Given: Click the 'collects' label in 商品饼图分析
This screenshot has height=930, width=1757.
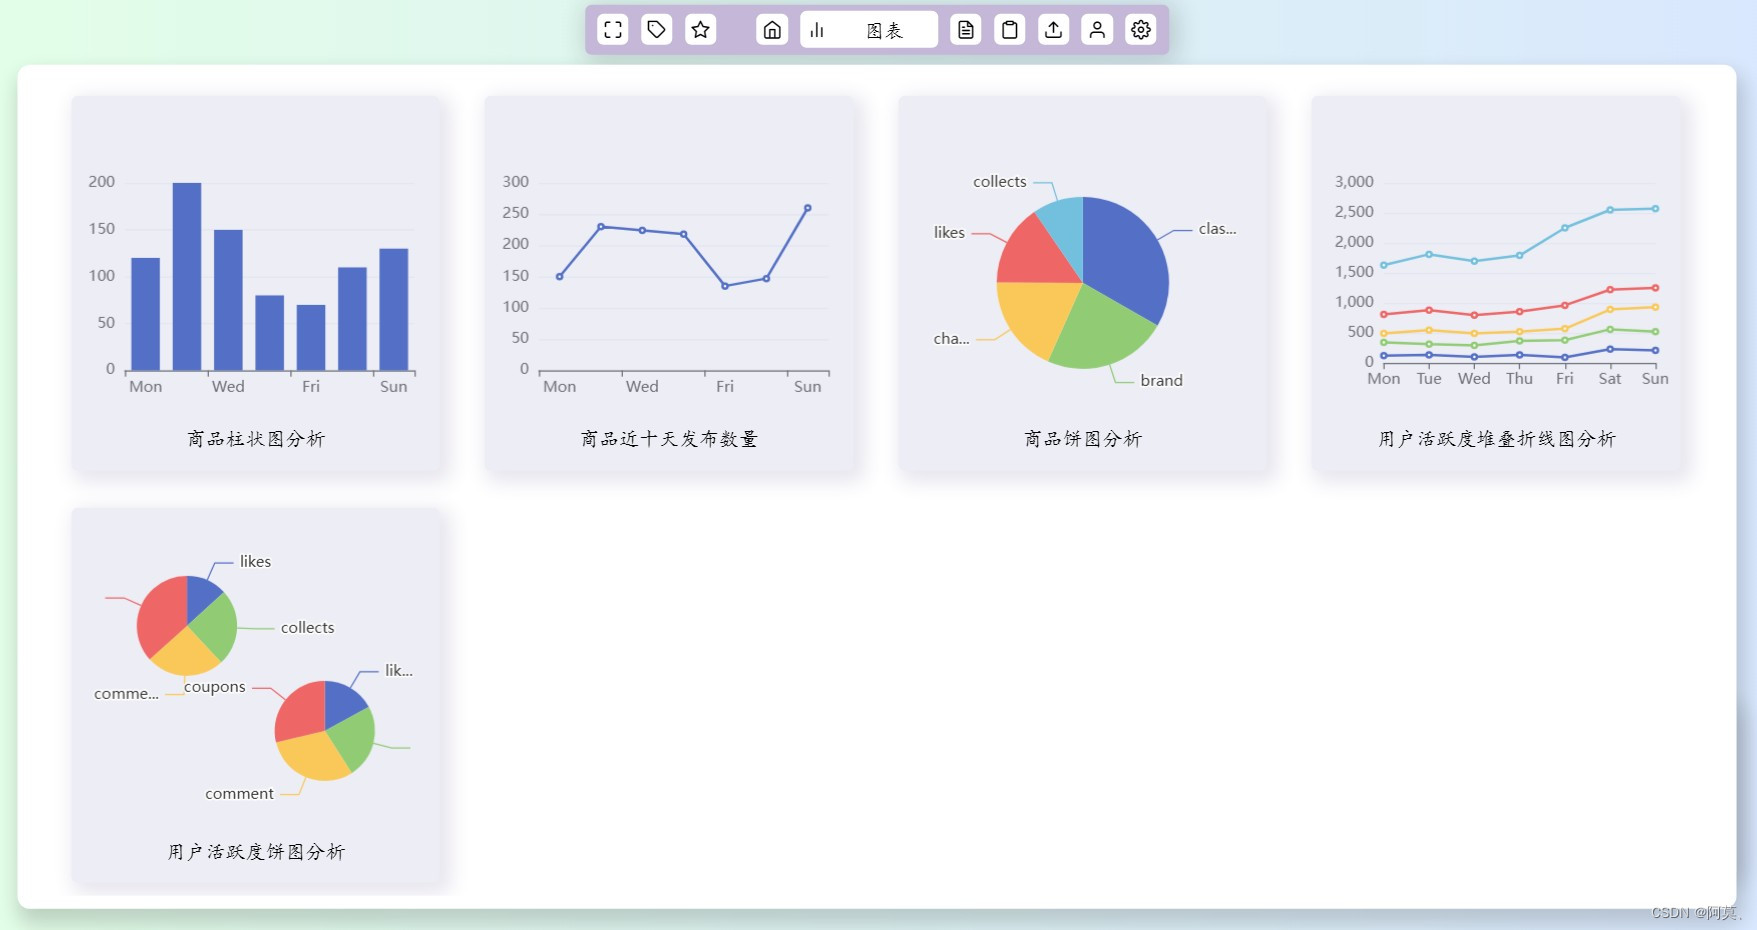Looking at the screenshot, I should pos(1000,182).
